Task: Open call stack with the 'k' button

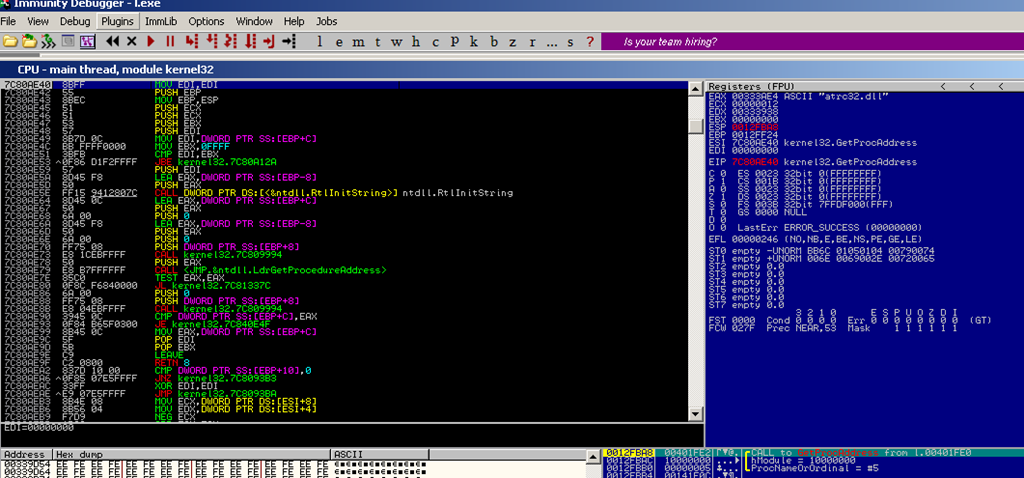Action: pyautogui.click(x=474, y=41)
